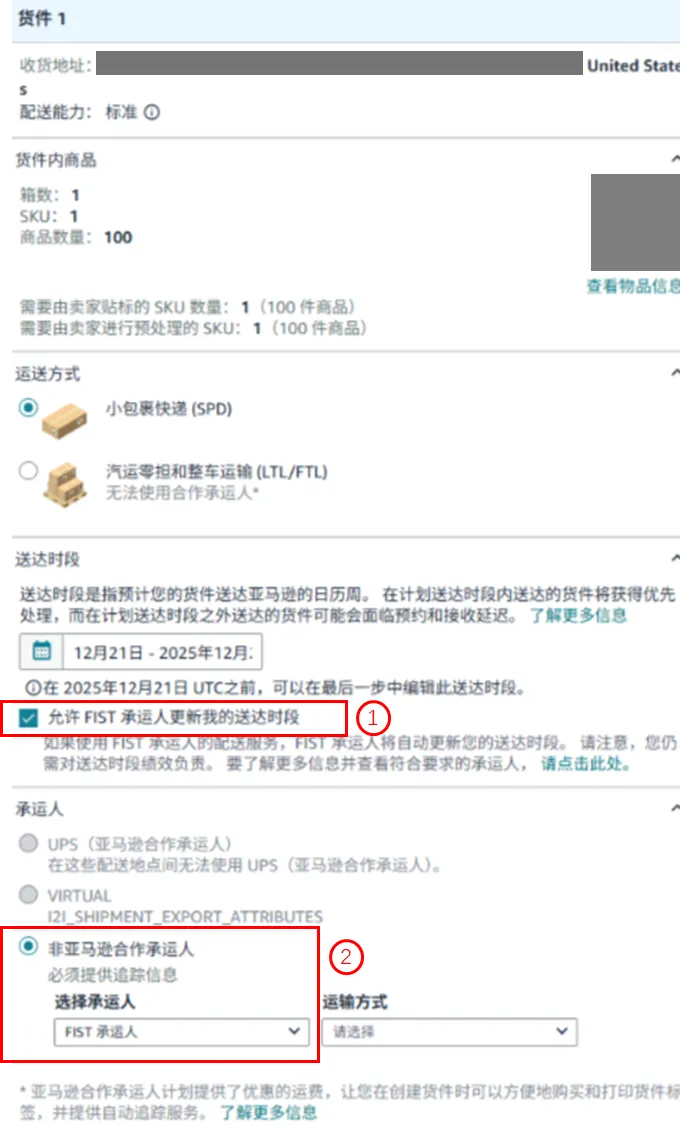The width and height of the screenshot is (680, 1125).
Task: Collapse the 承运人 section chevron
Action: [674, 809]
